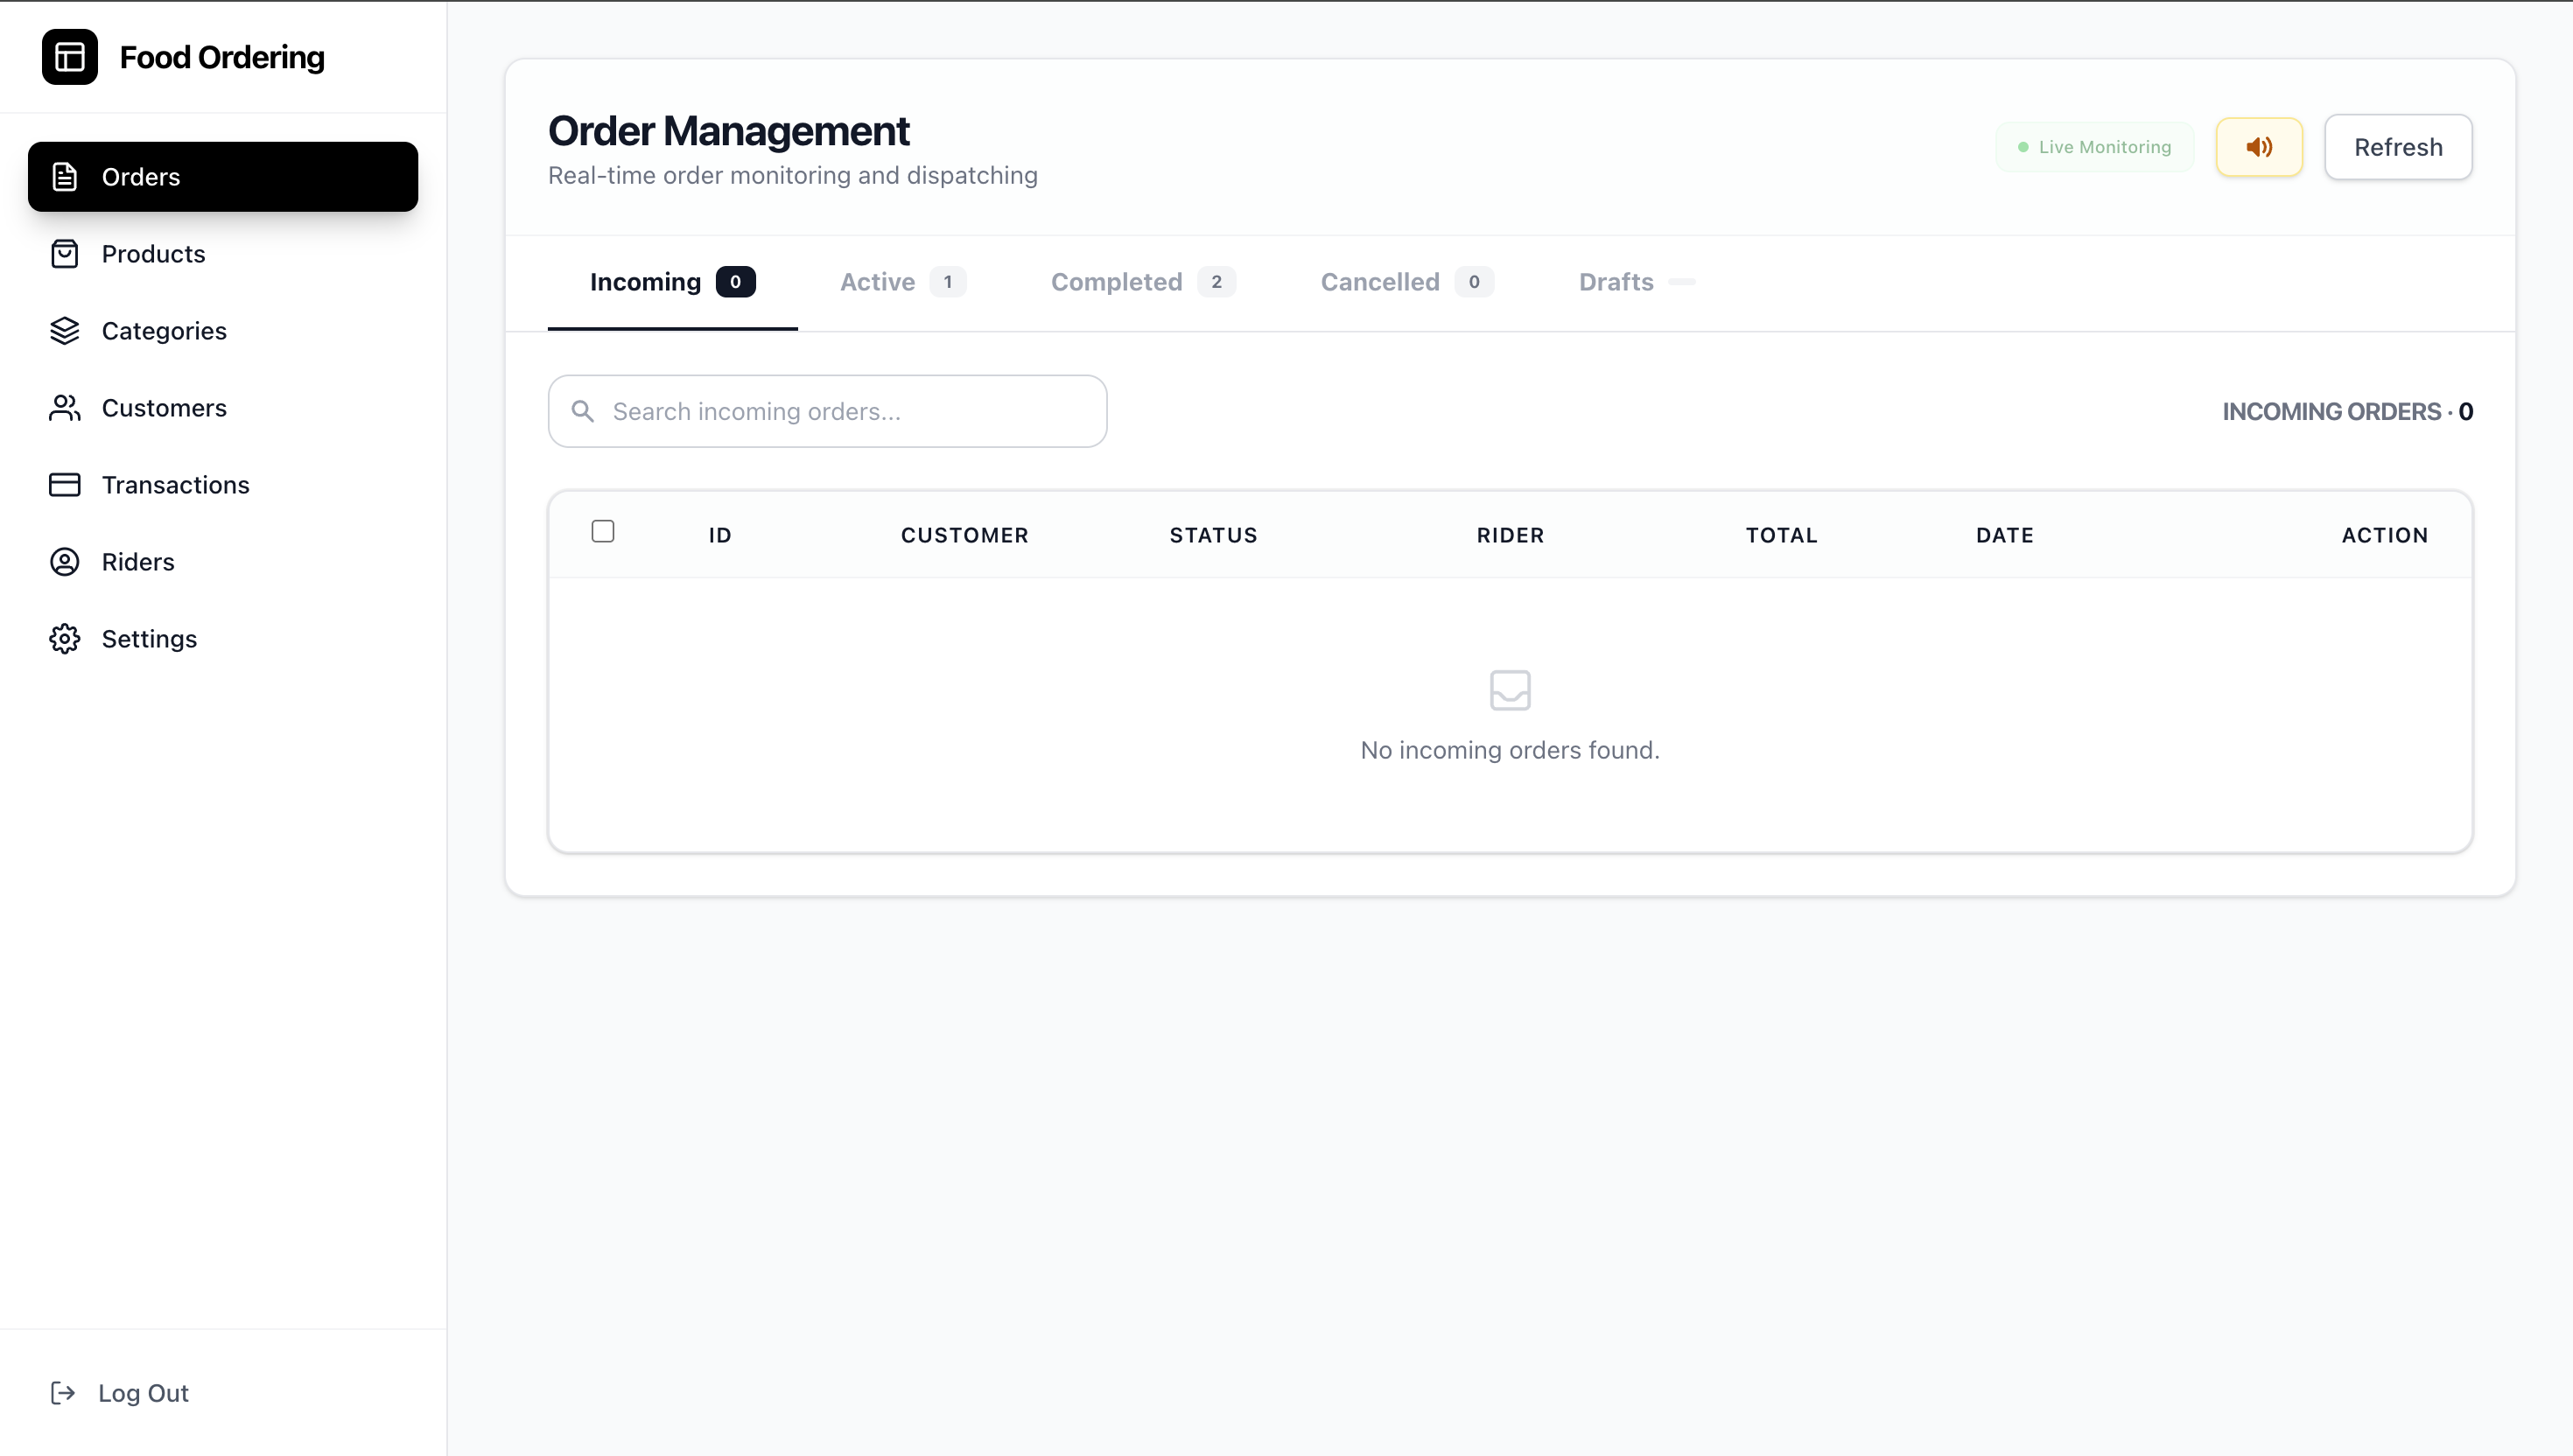
Task: Click the Customers people icon
Action: (65, 408)
